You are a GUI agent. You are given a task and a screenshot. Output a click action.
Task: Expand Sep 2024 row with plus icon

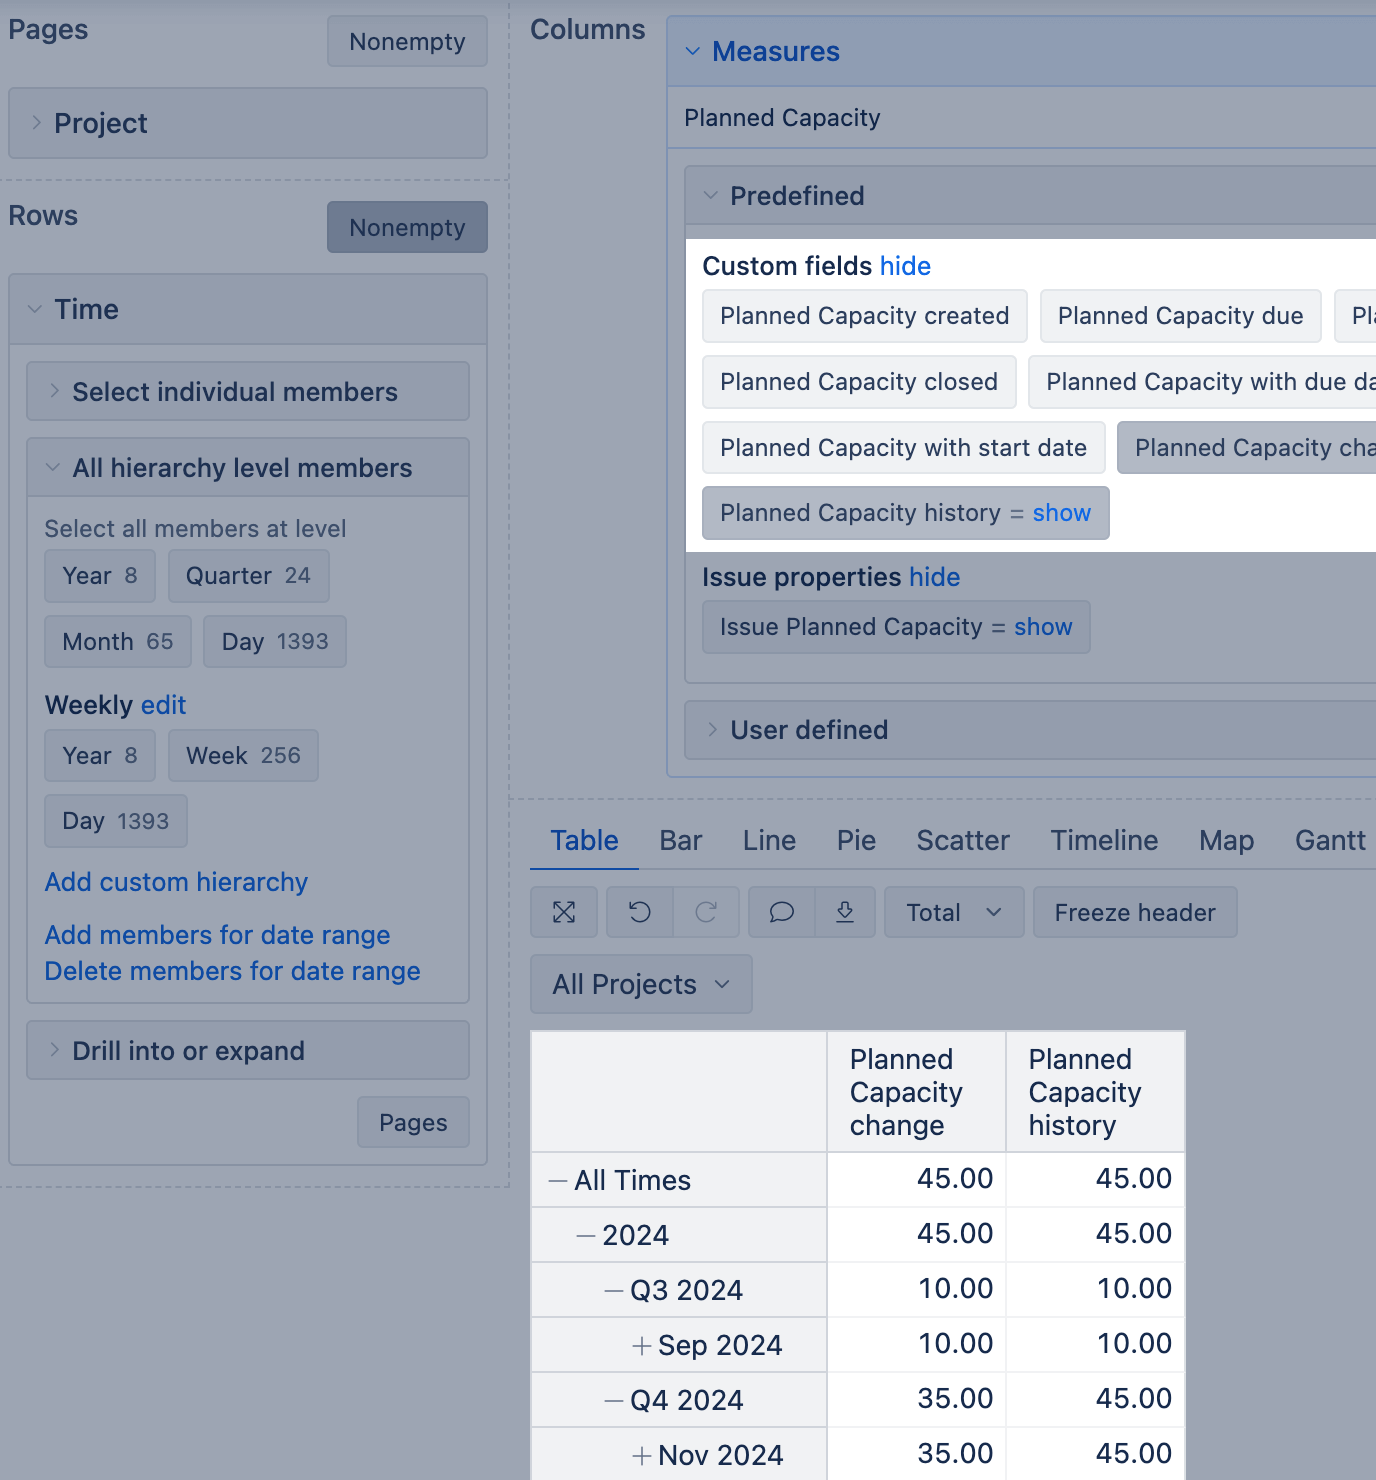coord(642,1346)
